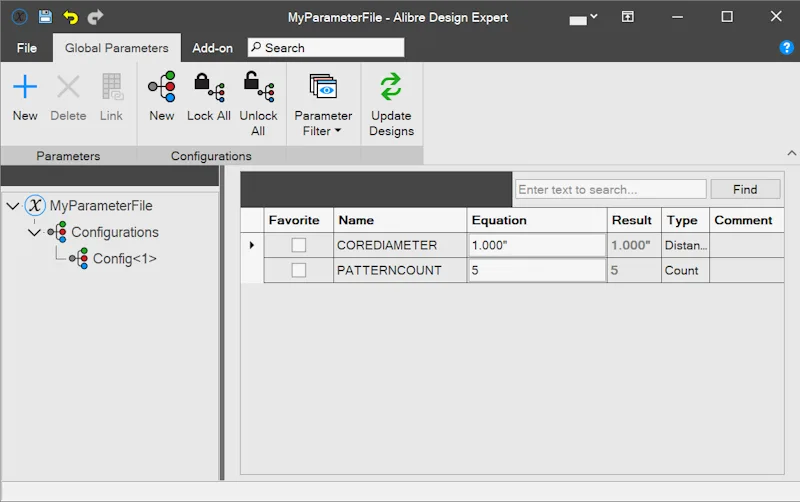Edit the PATTERNCOUNT equation field showing 5

pyautogui.click(x=537, y=270)
